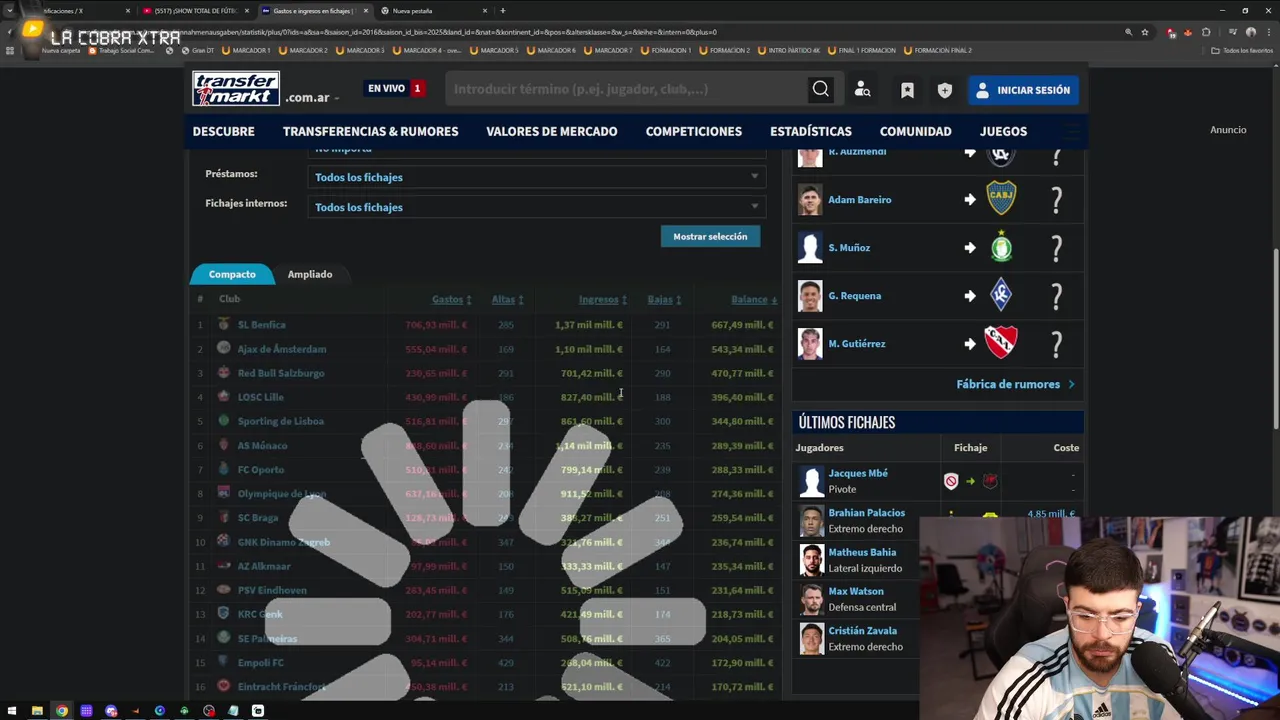Click Independiente crest beside M. Gutiérrez

pyautogui.click(x=1001, y=342)
